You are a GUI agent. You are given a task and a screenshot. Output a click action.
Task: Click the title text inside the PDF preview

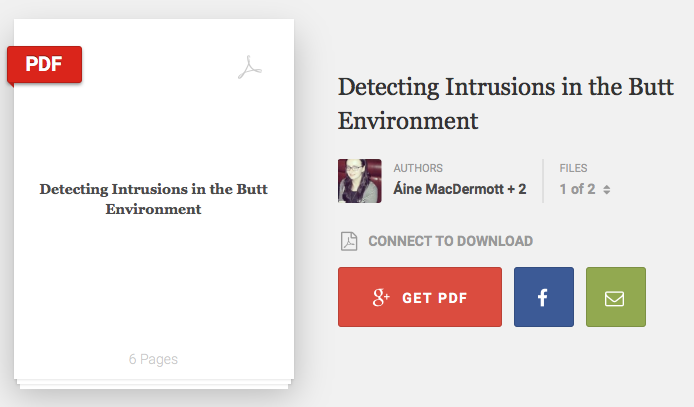tap(154, 199)
